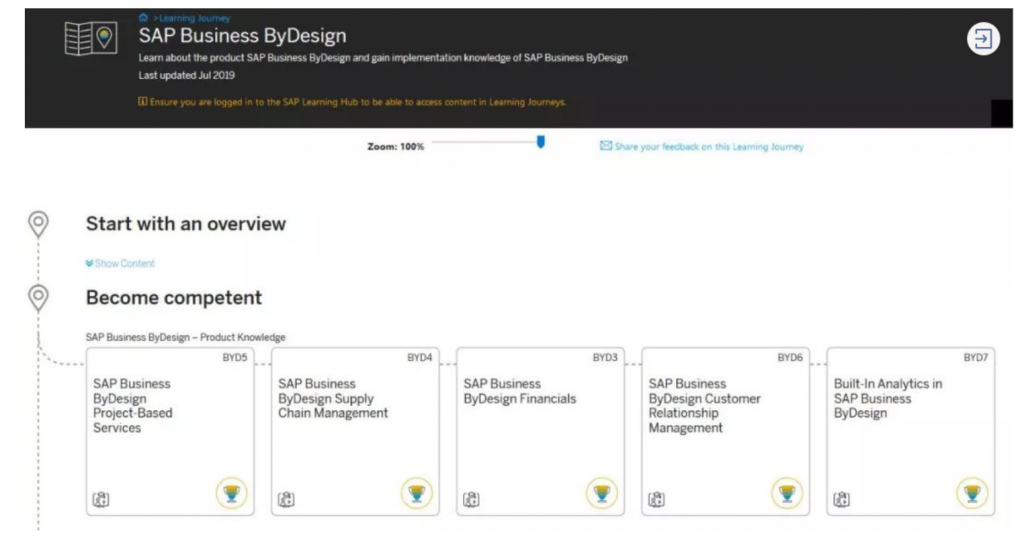Open SAP Business ByDesign Supply Chain Management card

coord(355,430)
